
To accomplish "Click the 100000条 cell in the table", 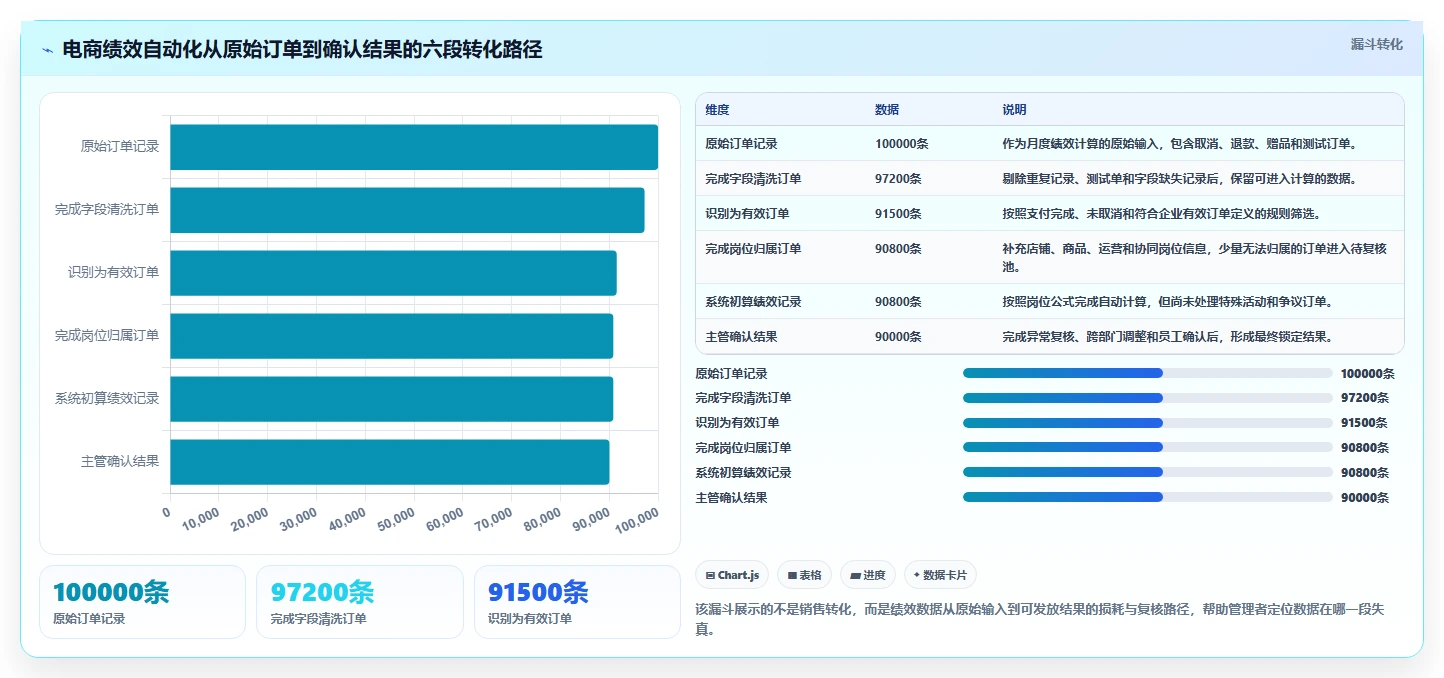I will pos(902,144).
